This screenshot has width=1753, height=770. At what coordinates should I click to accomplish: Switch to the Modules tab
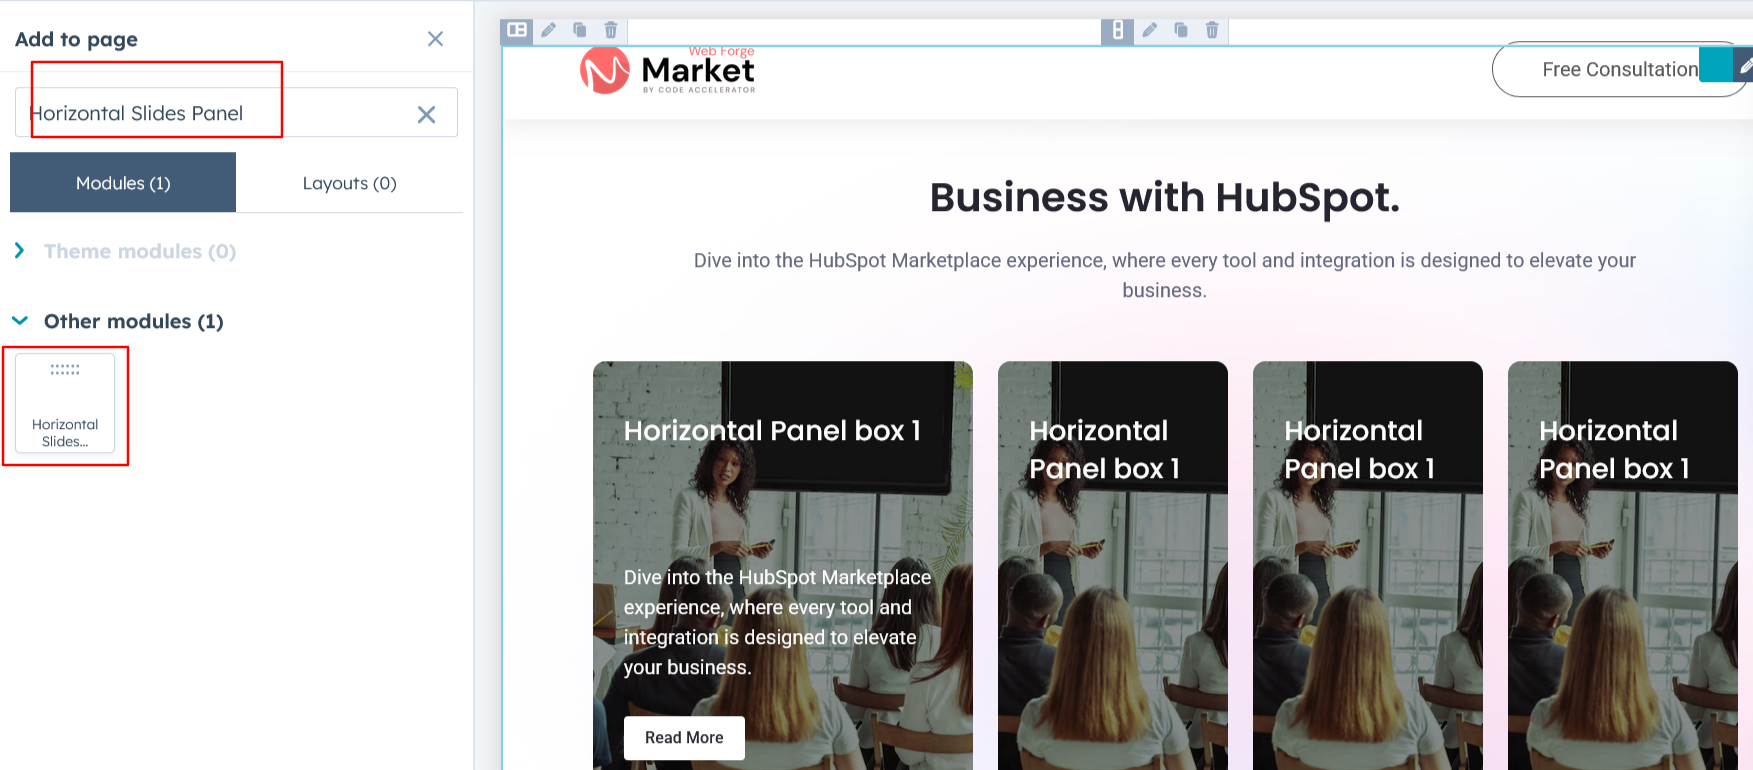tap(123, 182)
